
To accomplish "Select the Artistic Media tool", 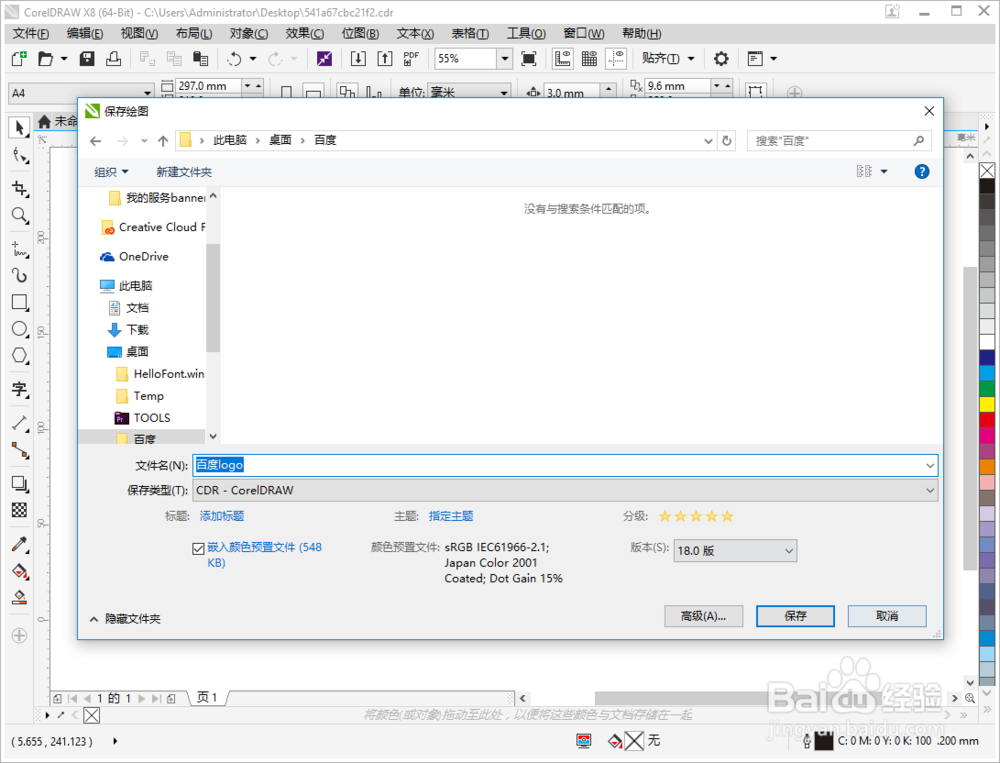I will (20, 275).
